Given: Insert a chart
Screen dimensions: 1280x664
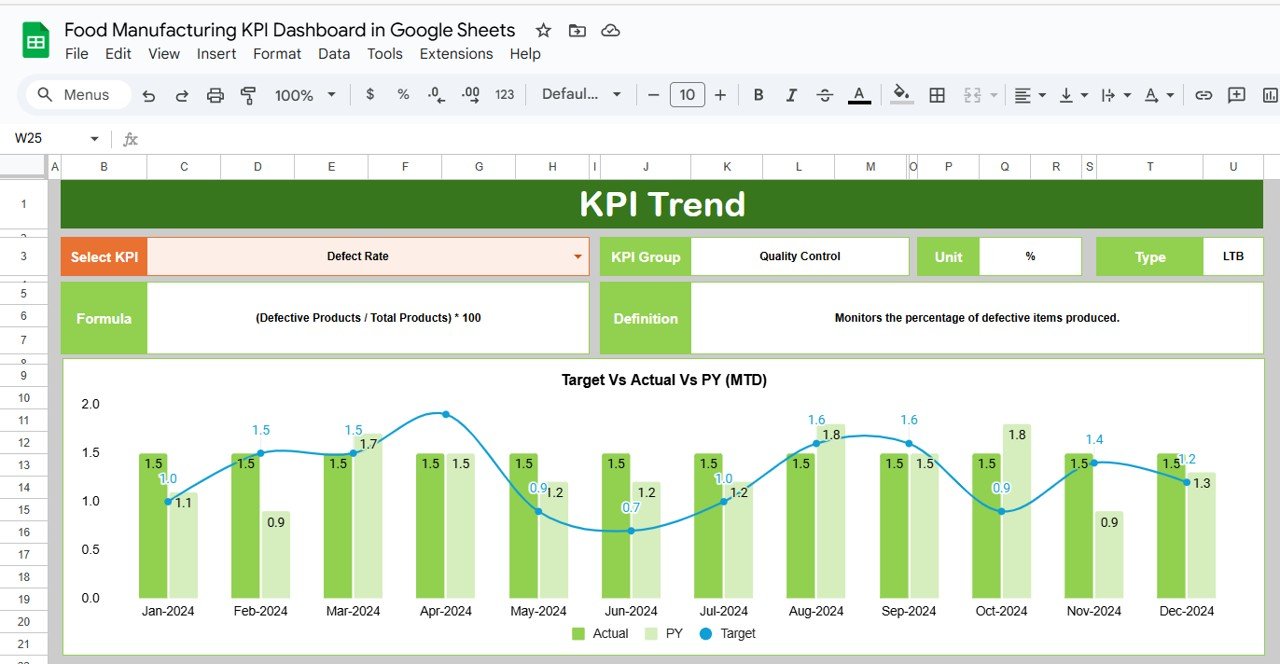Looking at the screenshot, I should click(x=1270, y=95).
